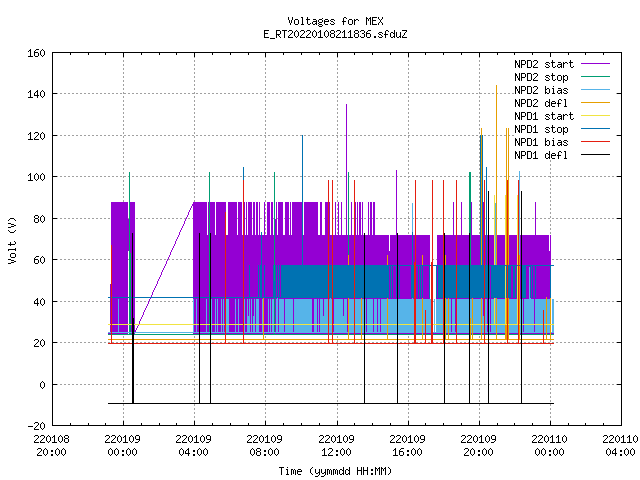The image size is (640, 480).
Task: Click the black NPD1 defl legend line
Action: [x=595, y=155]
